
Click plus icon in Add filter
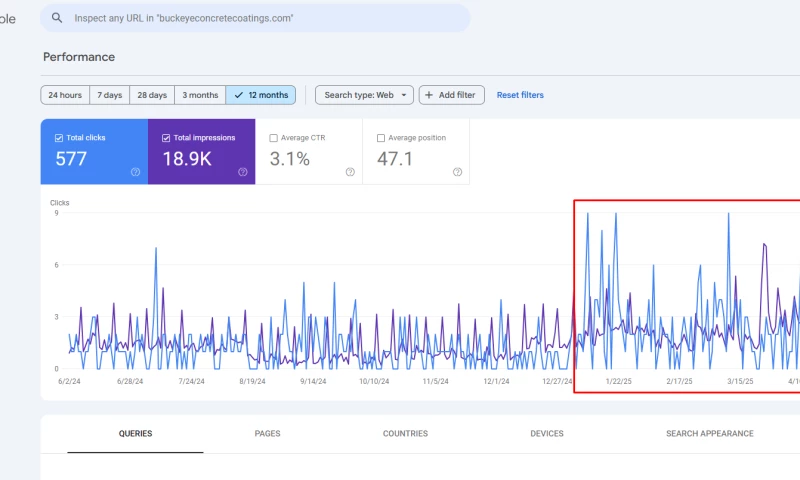tap(429, 95)
